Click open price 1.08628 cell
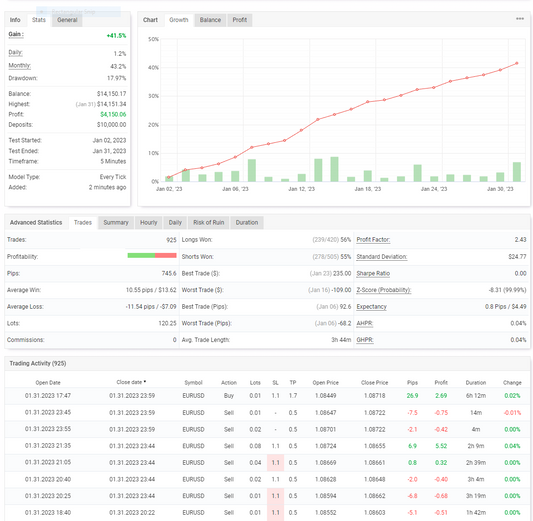Viewport: 533px width, 521px height. click(x=325, y=480)
